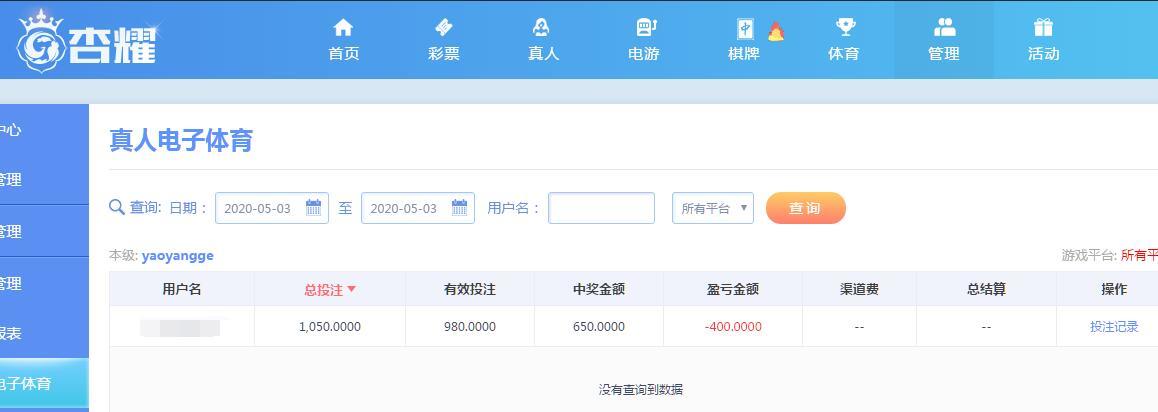Open the 所有平台 platform dropdown
The height and width of the screenshot is (412, 1158).
pyautogui.click(x=713, y=208)
